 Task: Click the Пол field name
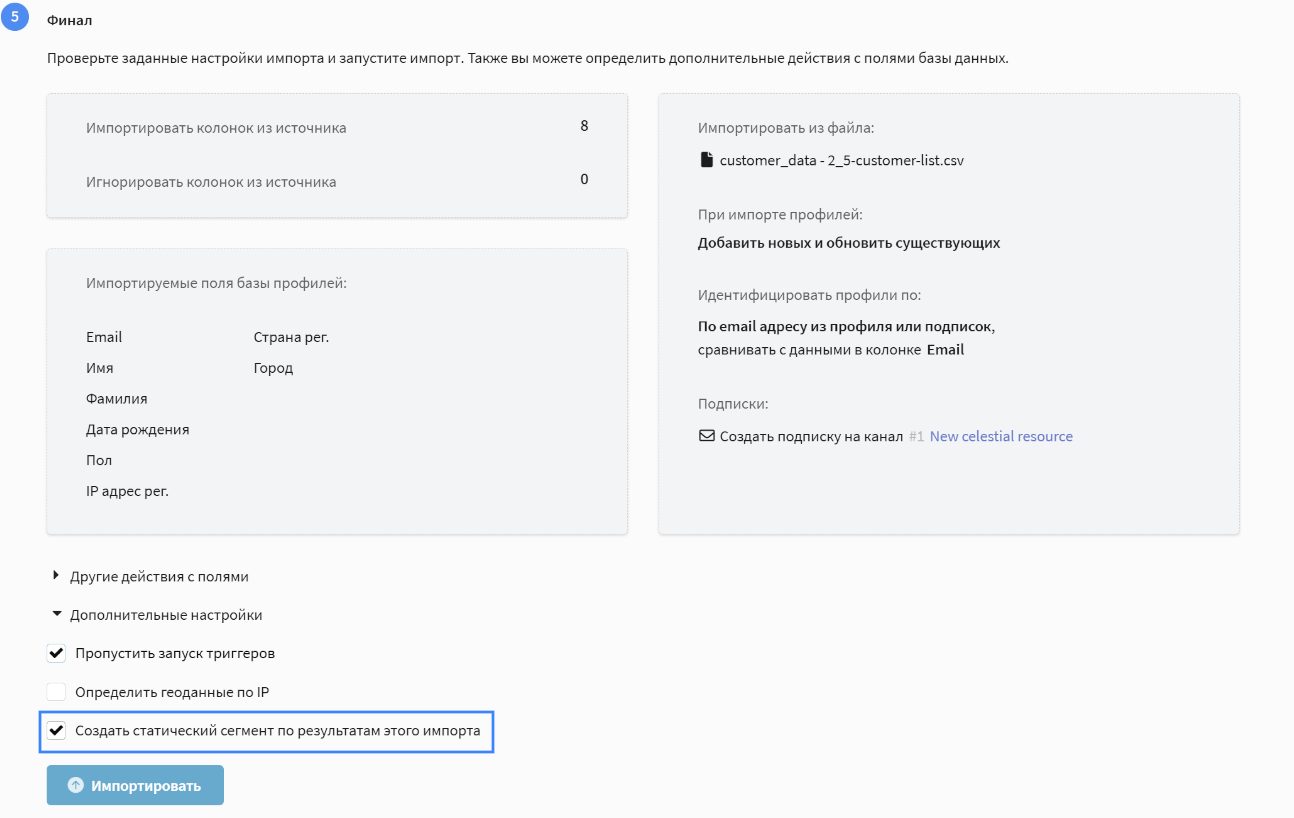point(99,461)
